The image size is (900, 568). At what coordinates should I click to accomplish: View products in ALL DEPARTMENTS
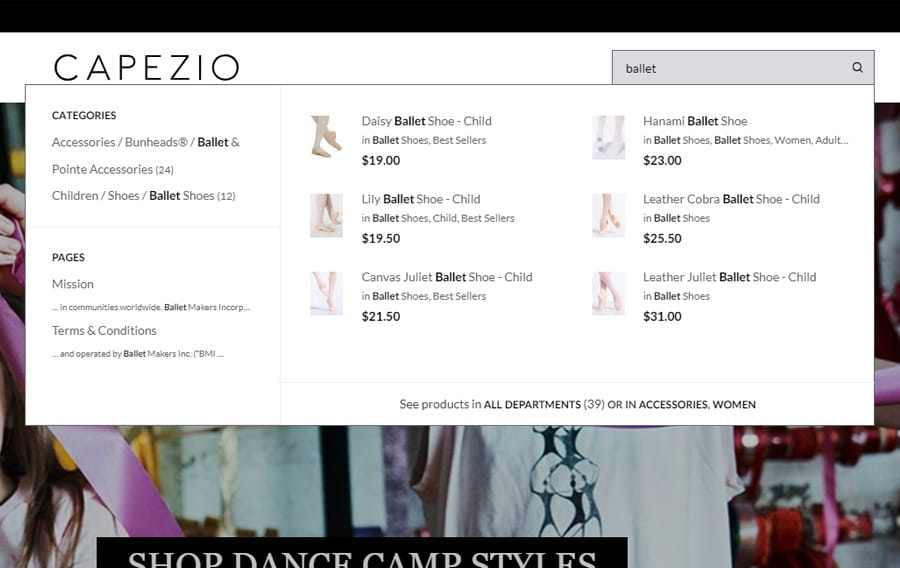tap(532, 404)
